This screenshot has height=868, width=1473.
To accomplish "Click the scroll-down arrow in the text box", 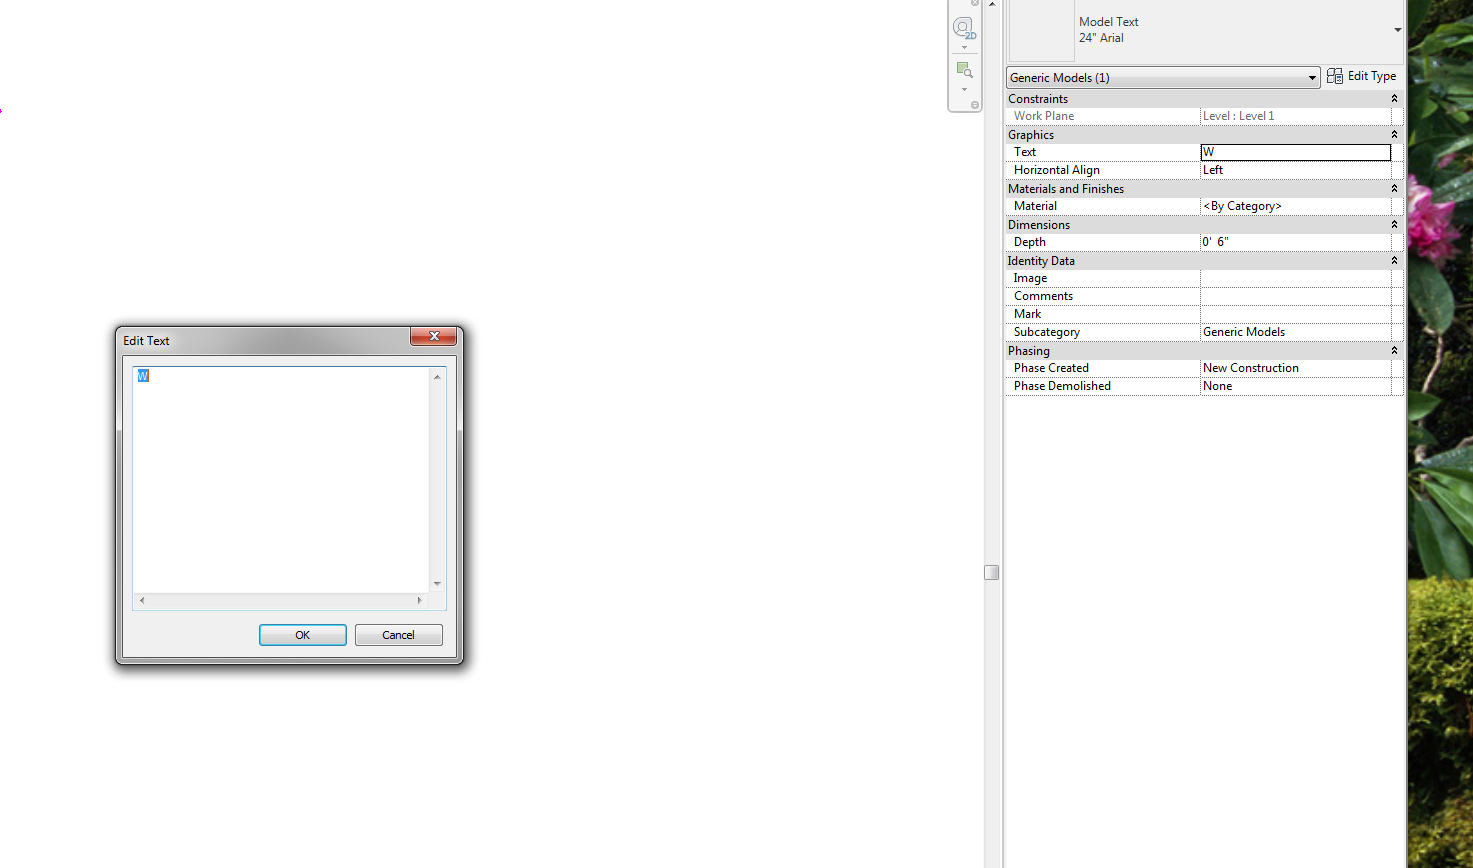I will coord(437,581).
